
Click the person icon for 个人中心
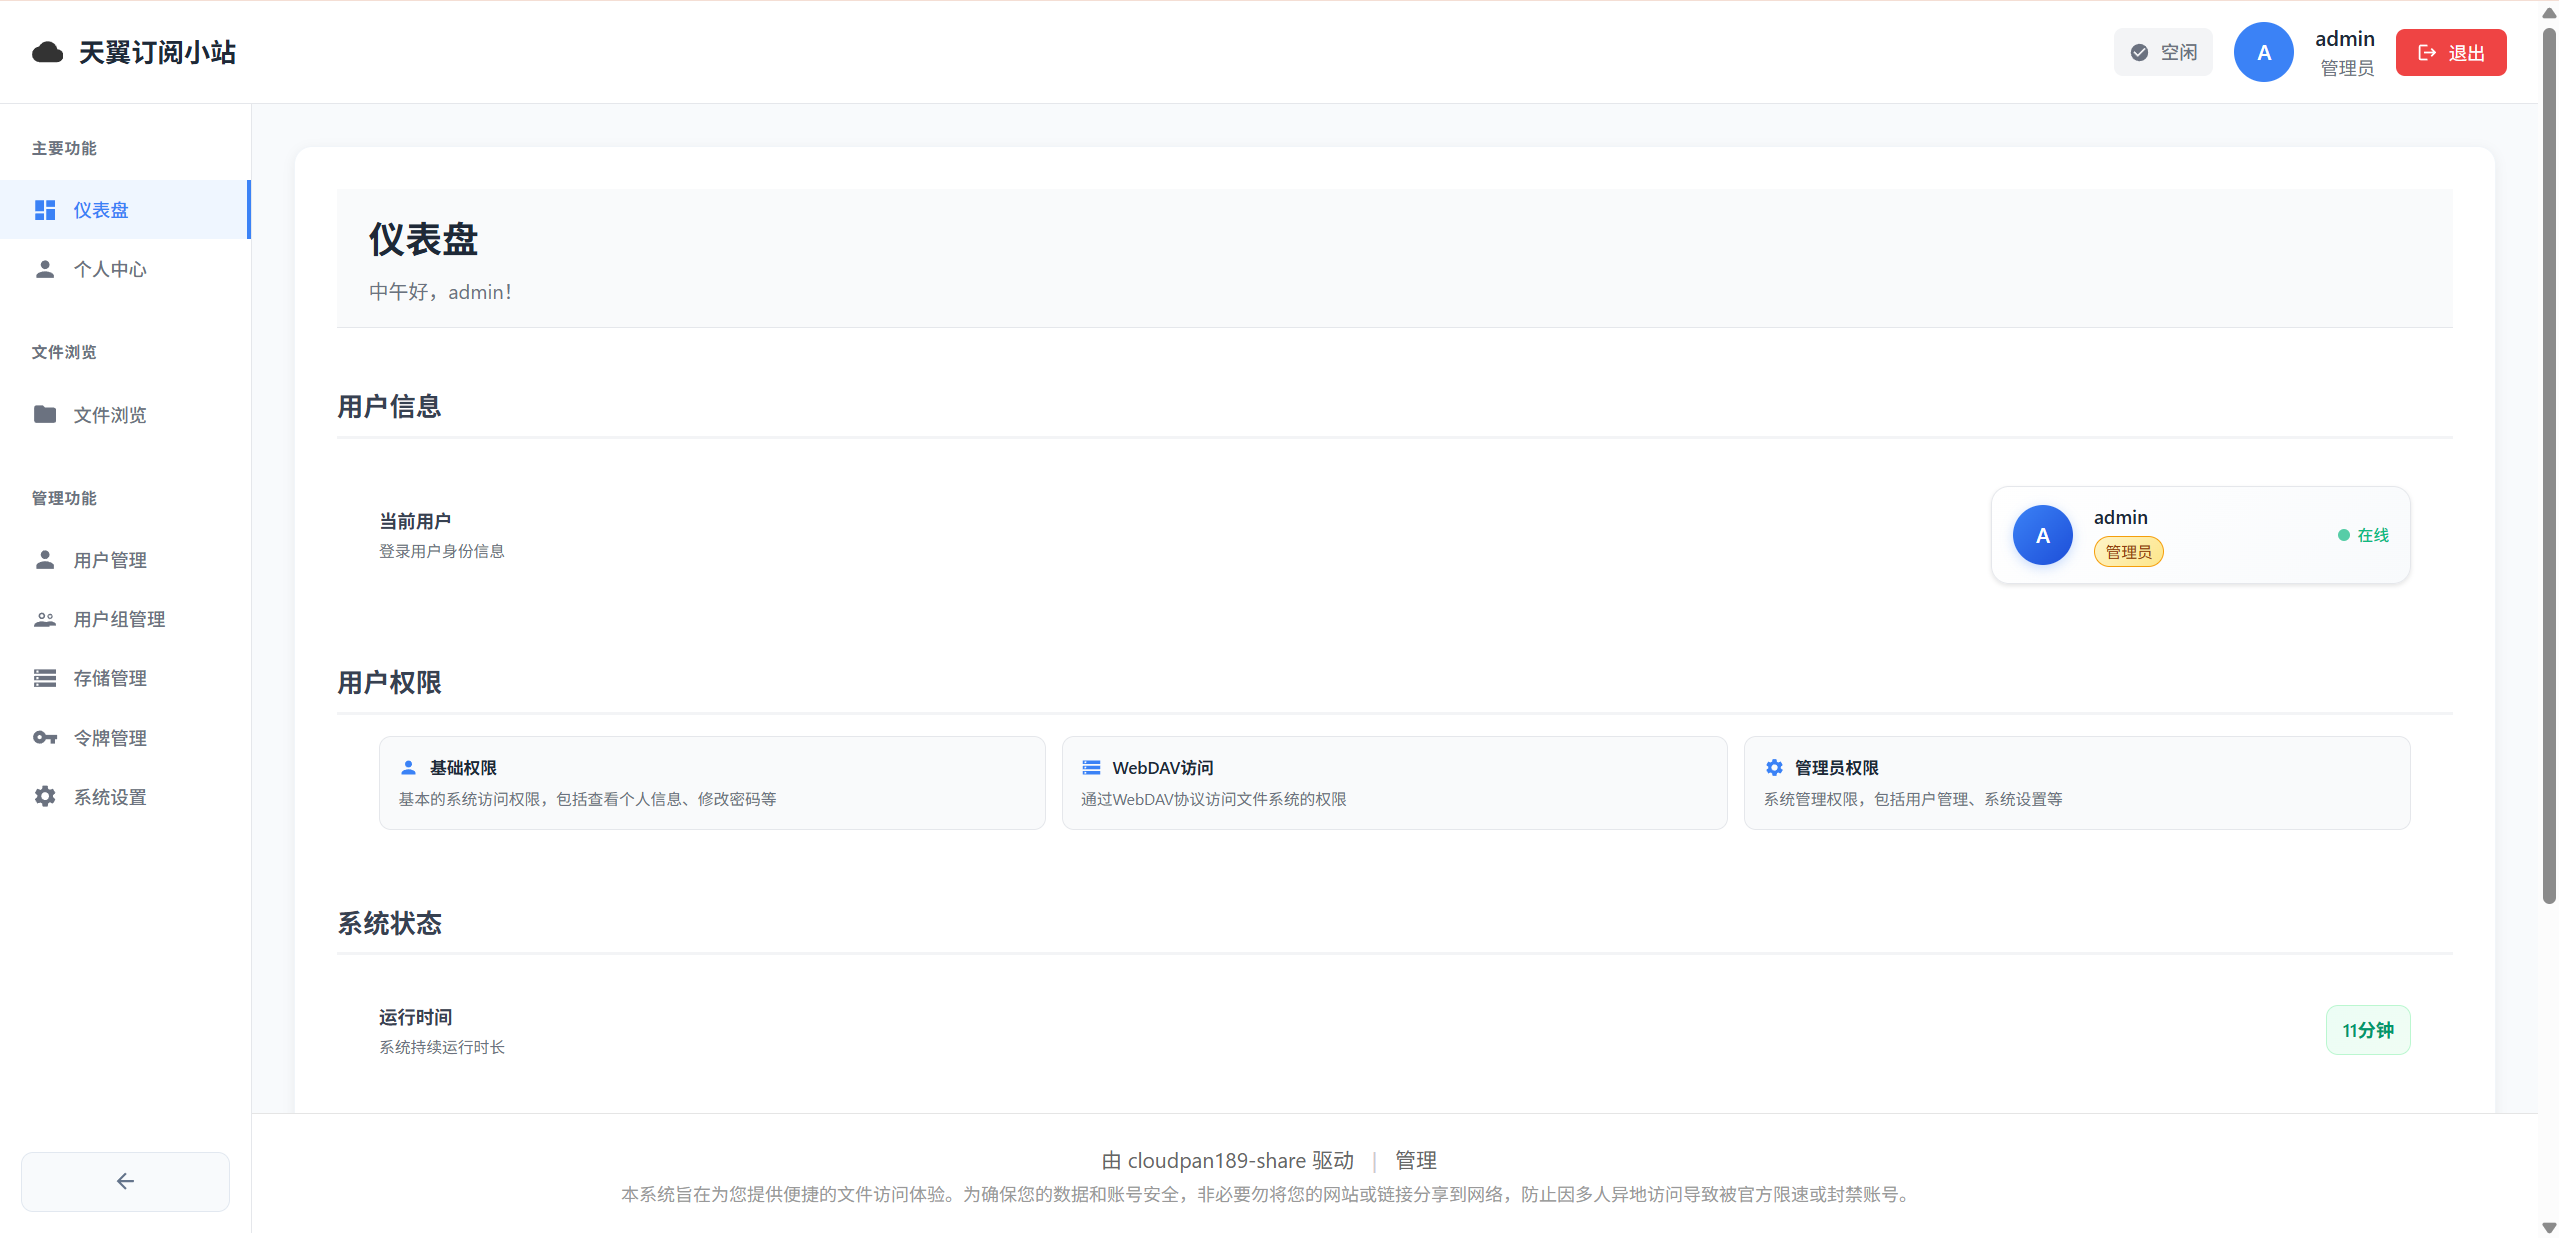coord(45,269)
